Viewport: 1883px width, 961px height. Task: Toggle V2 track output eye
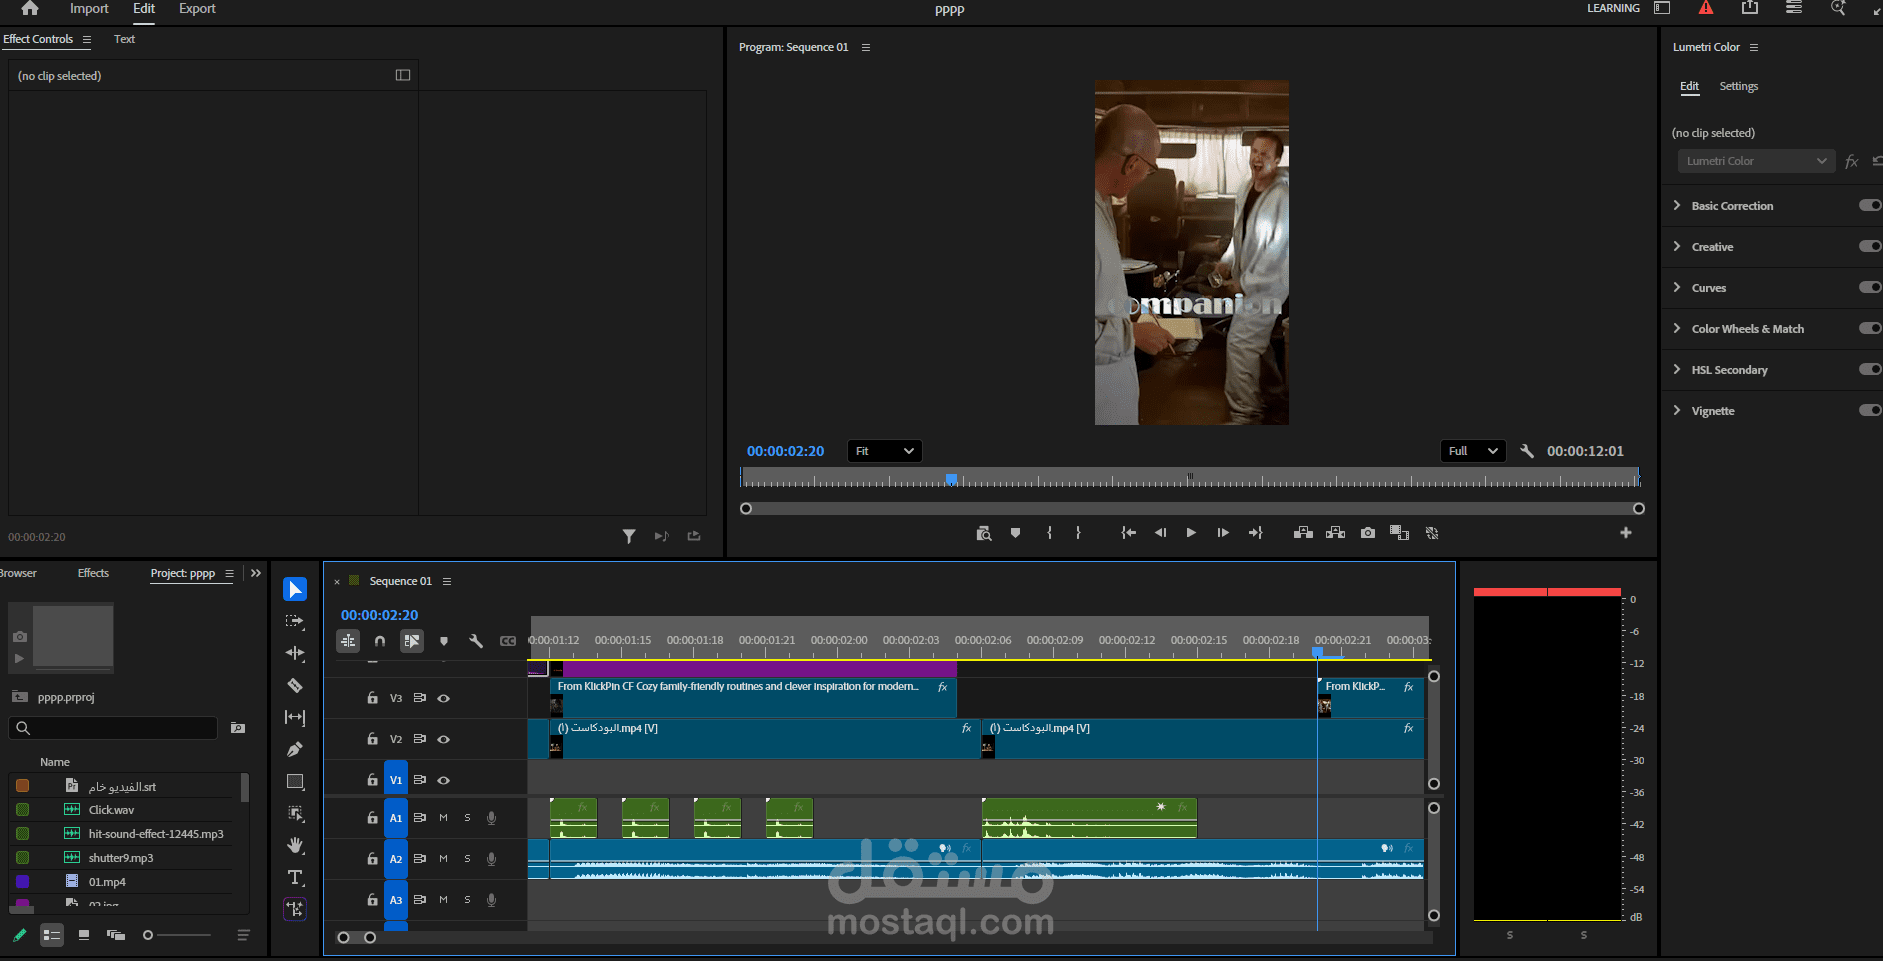(444, 739)
